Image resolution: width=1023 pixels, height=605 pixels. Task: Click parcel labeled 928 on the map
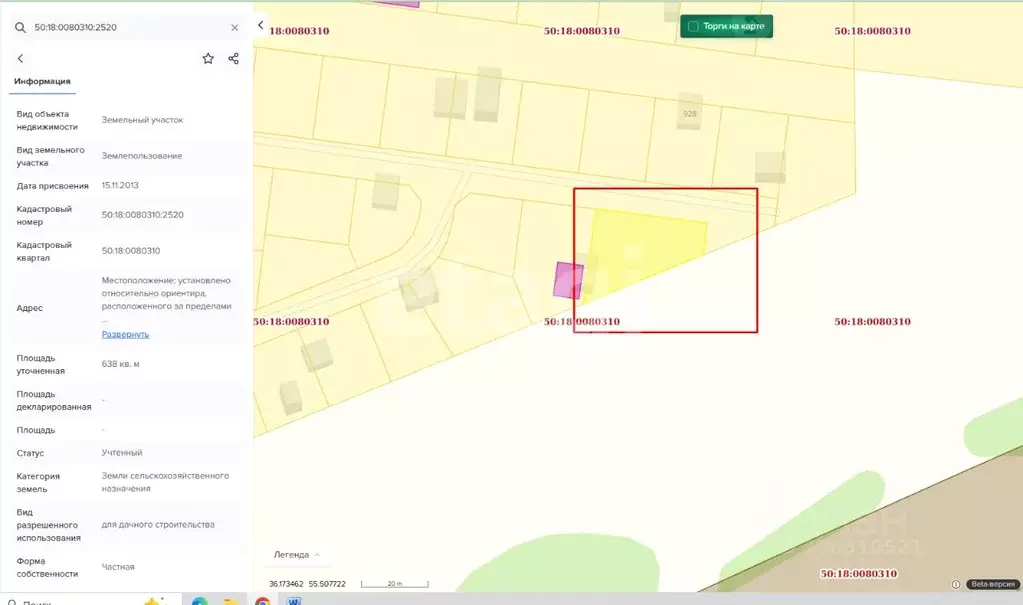tap(690, 114)
